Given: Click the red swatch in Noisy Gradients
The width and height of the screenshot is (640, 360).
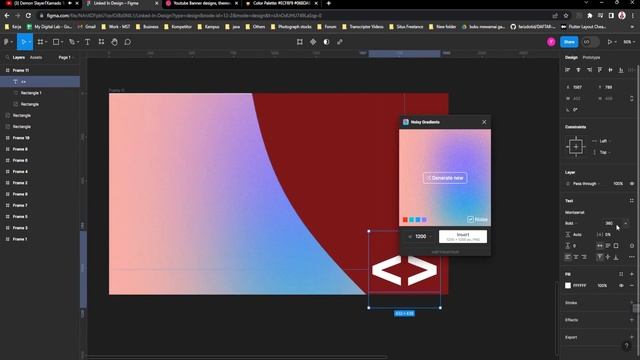Looking at the screenshot, I should (405, 220).
